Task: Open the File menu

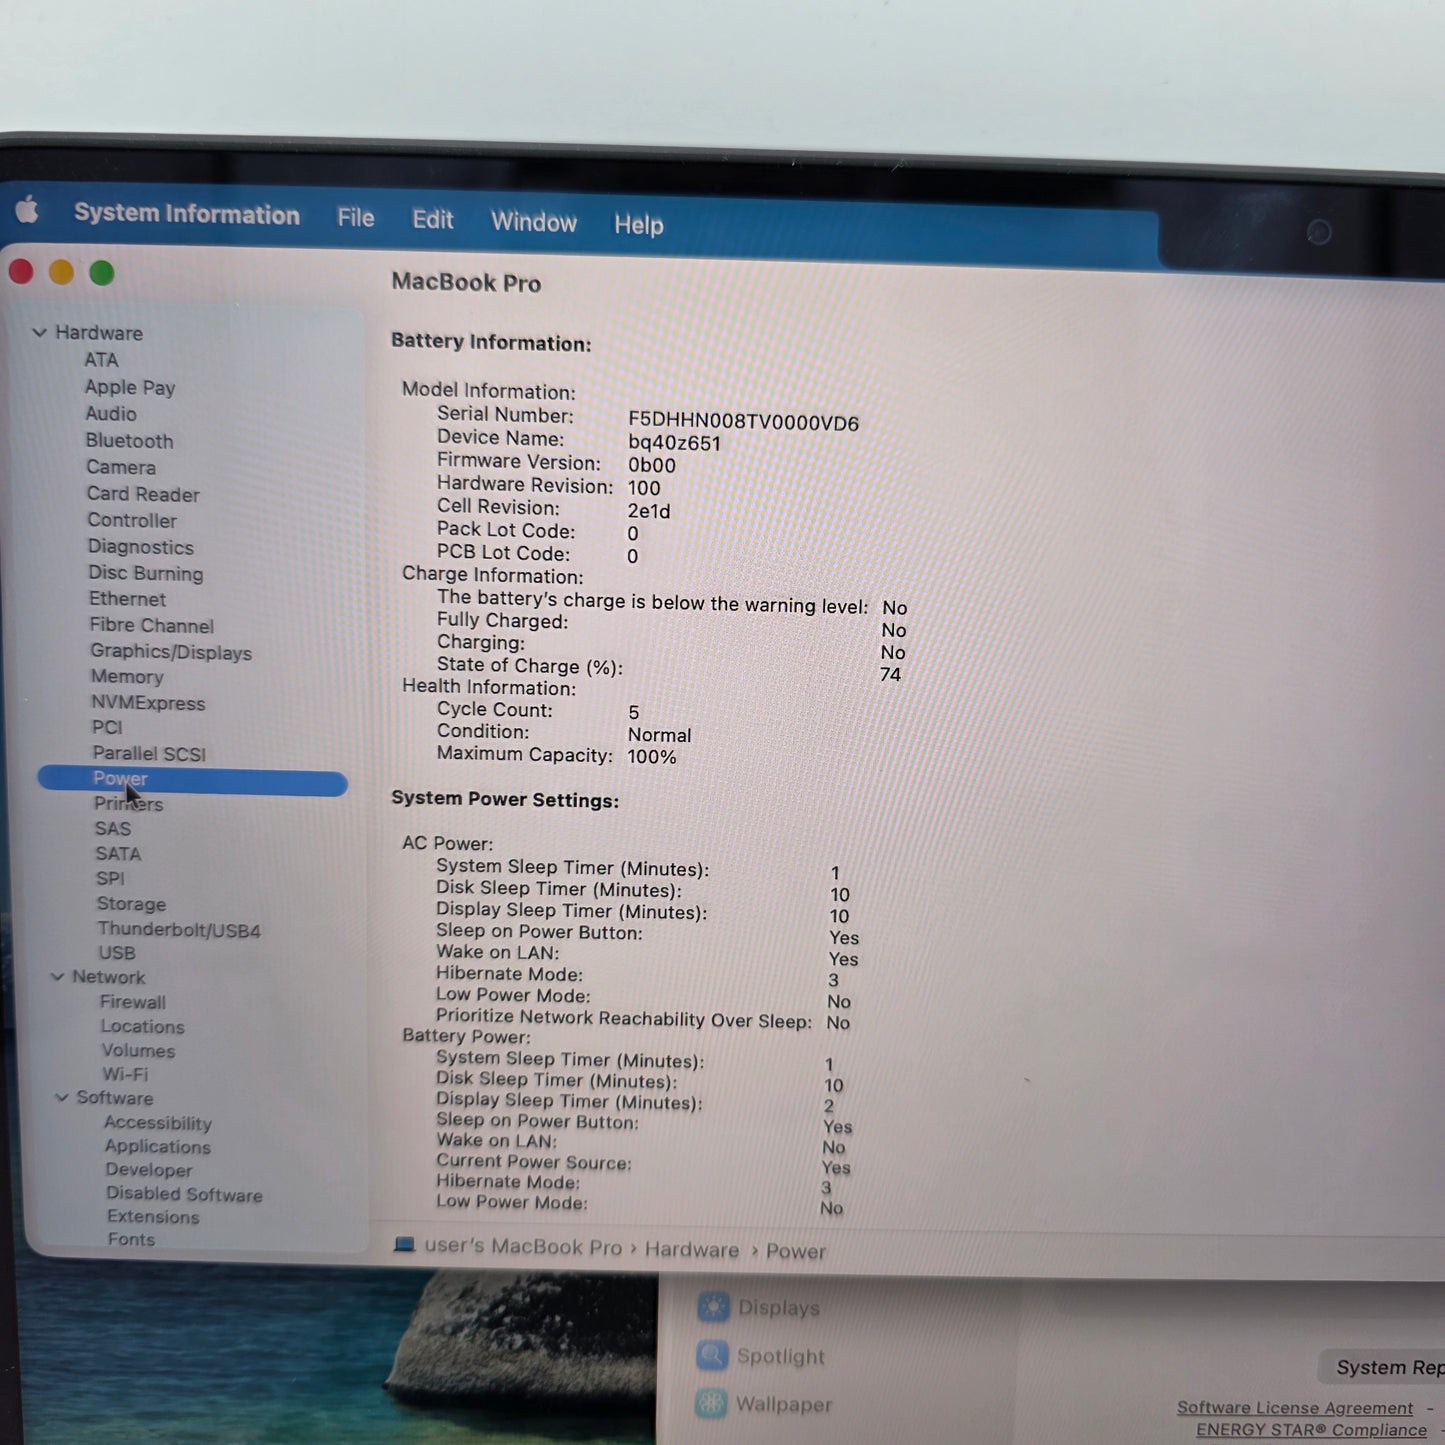Action: coord(355,218)
